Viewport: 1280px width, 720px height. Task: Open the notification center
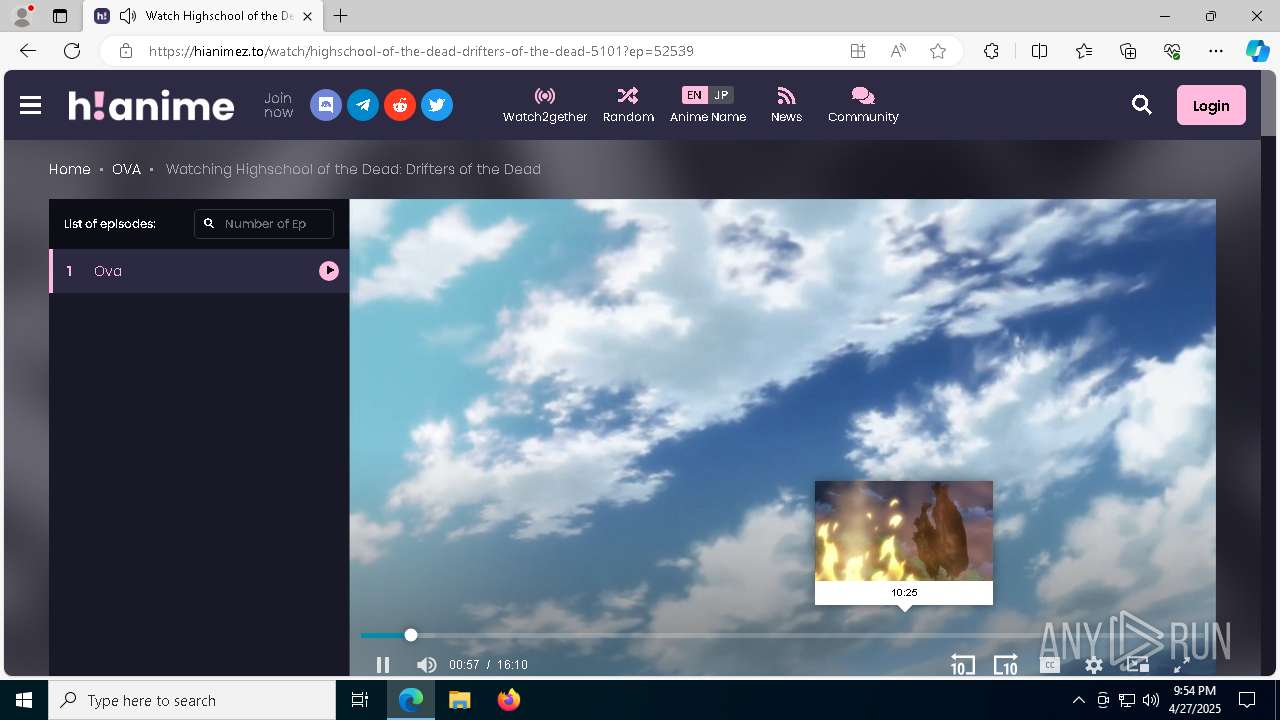click(x=1247, y=700)
